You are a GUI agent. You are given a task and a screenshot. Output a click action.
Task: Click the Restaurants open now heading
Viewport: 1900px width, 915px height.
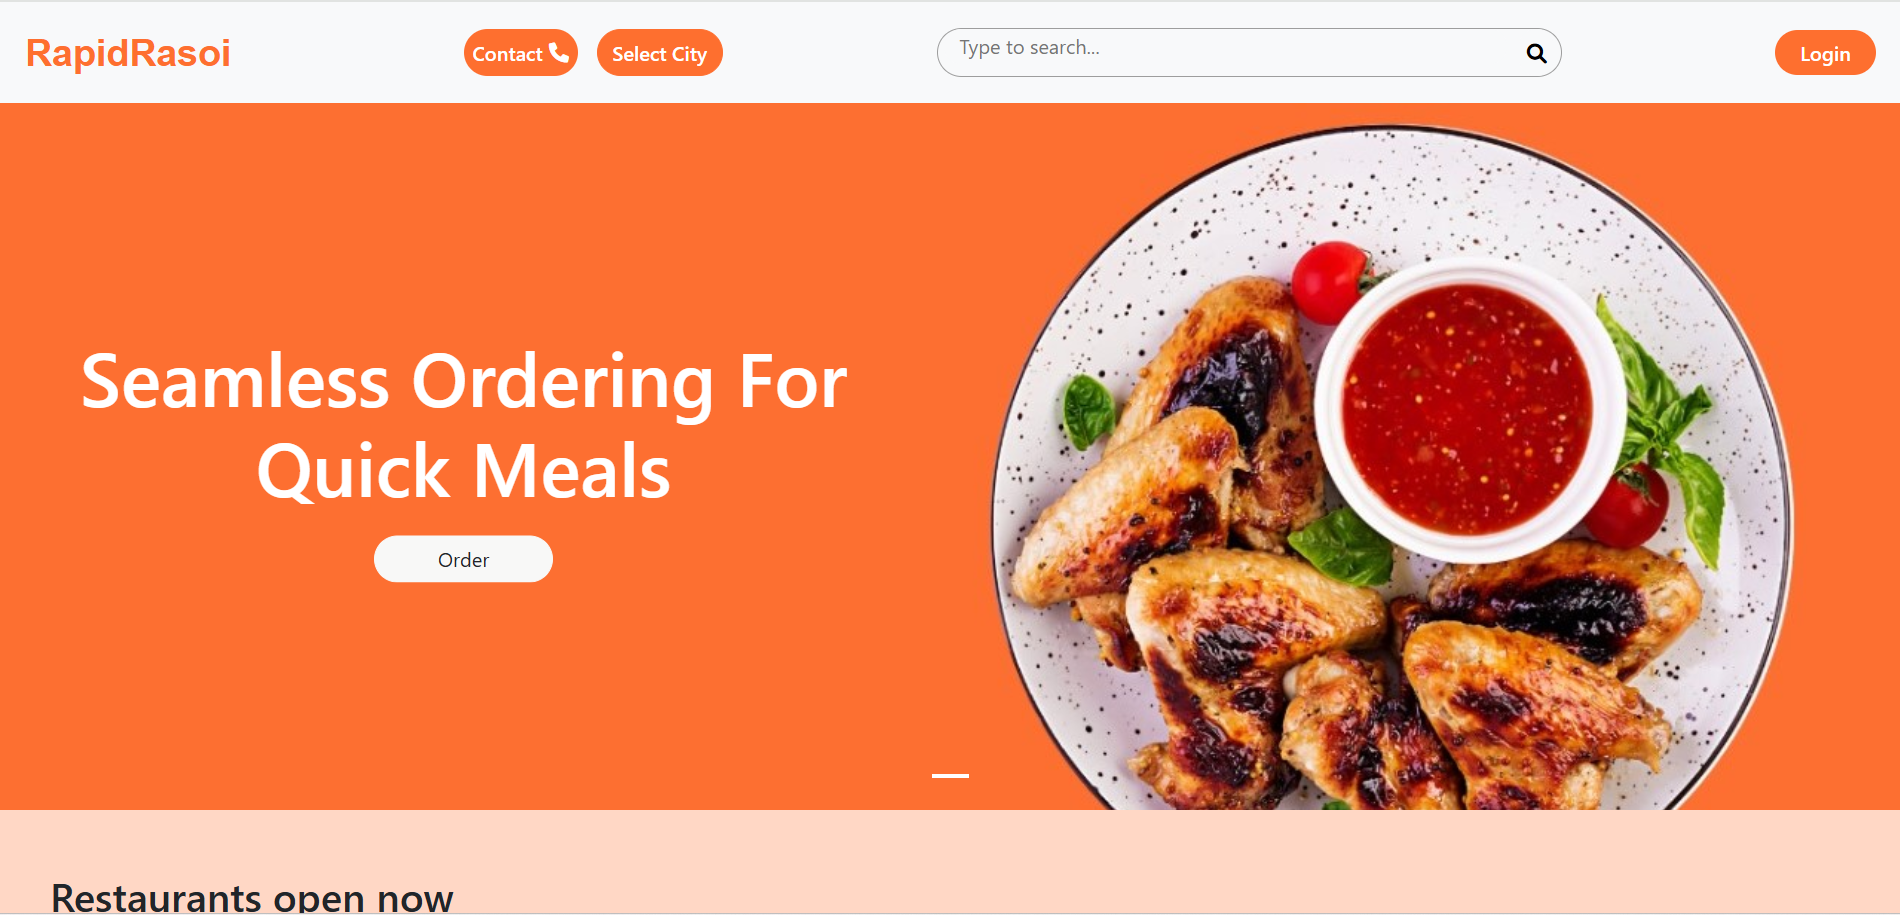click(x=252, y=896)
